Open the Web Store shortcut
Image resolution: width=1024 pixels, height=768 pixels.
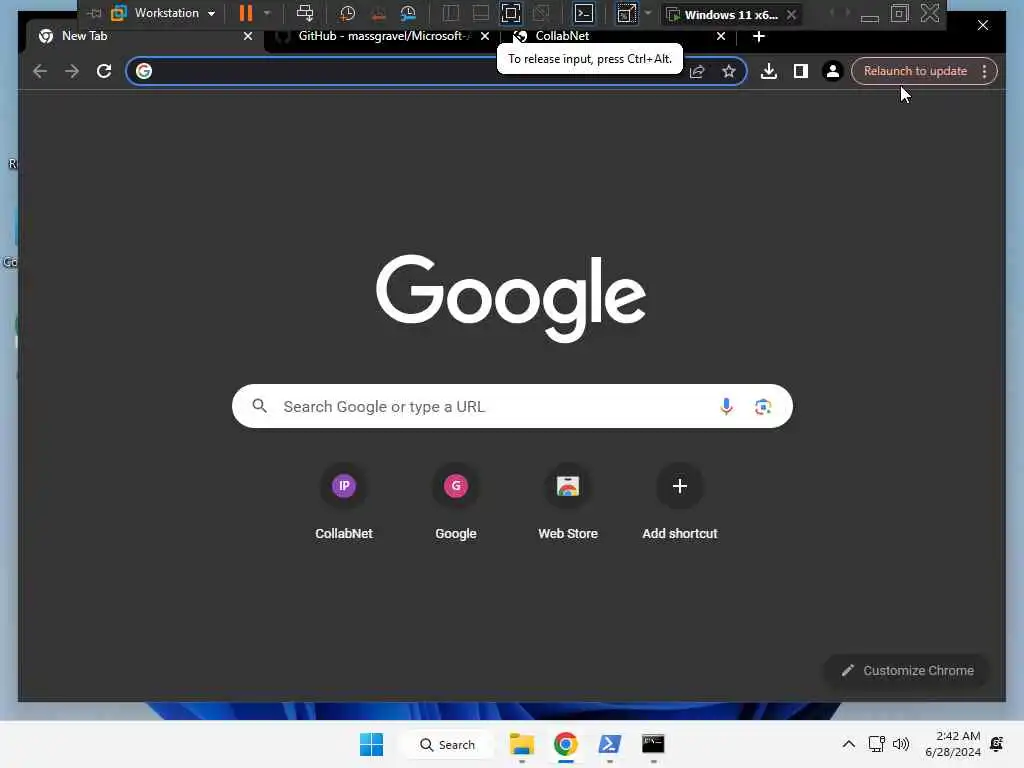[568, 503]
